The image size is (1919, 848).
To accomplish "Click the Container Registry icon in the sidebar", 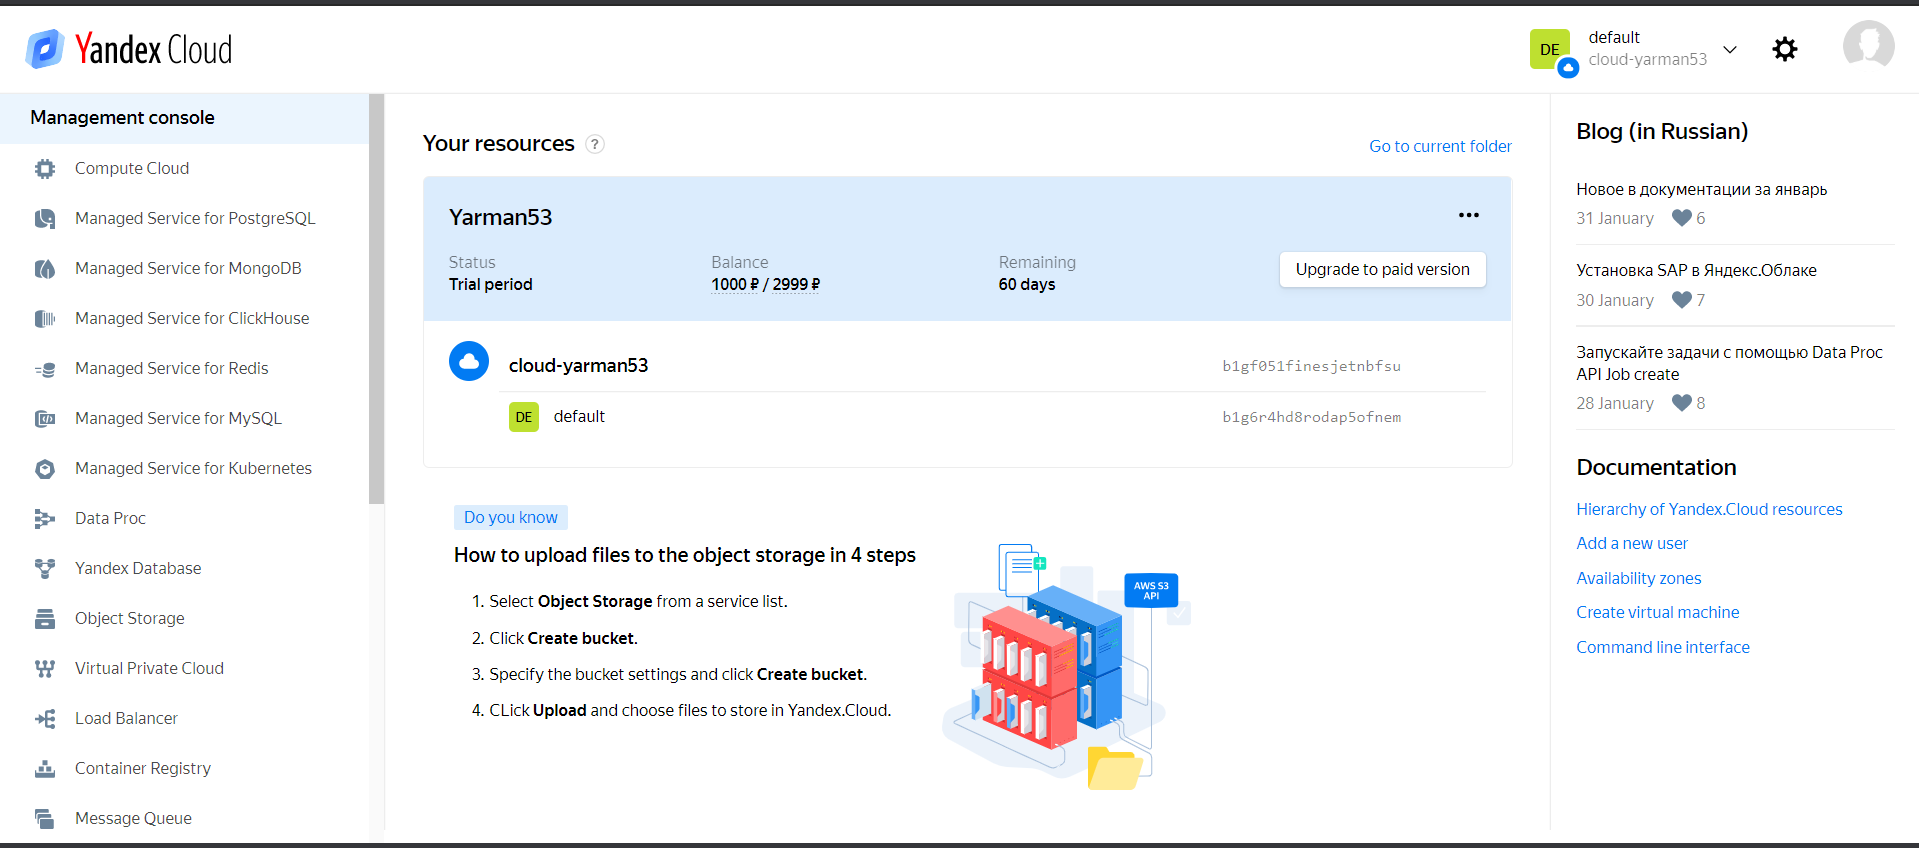I will pos(45,769).
